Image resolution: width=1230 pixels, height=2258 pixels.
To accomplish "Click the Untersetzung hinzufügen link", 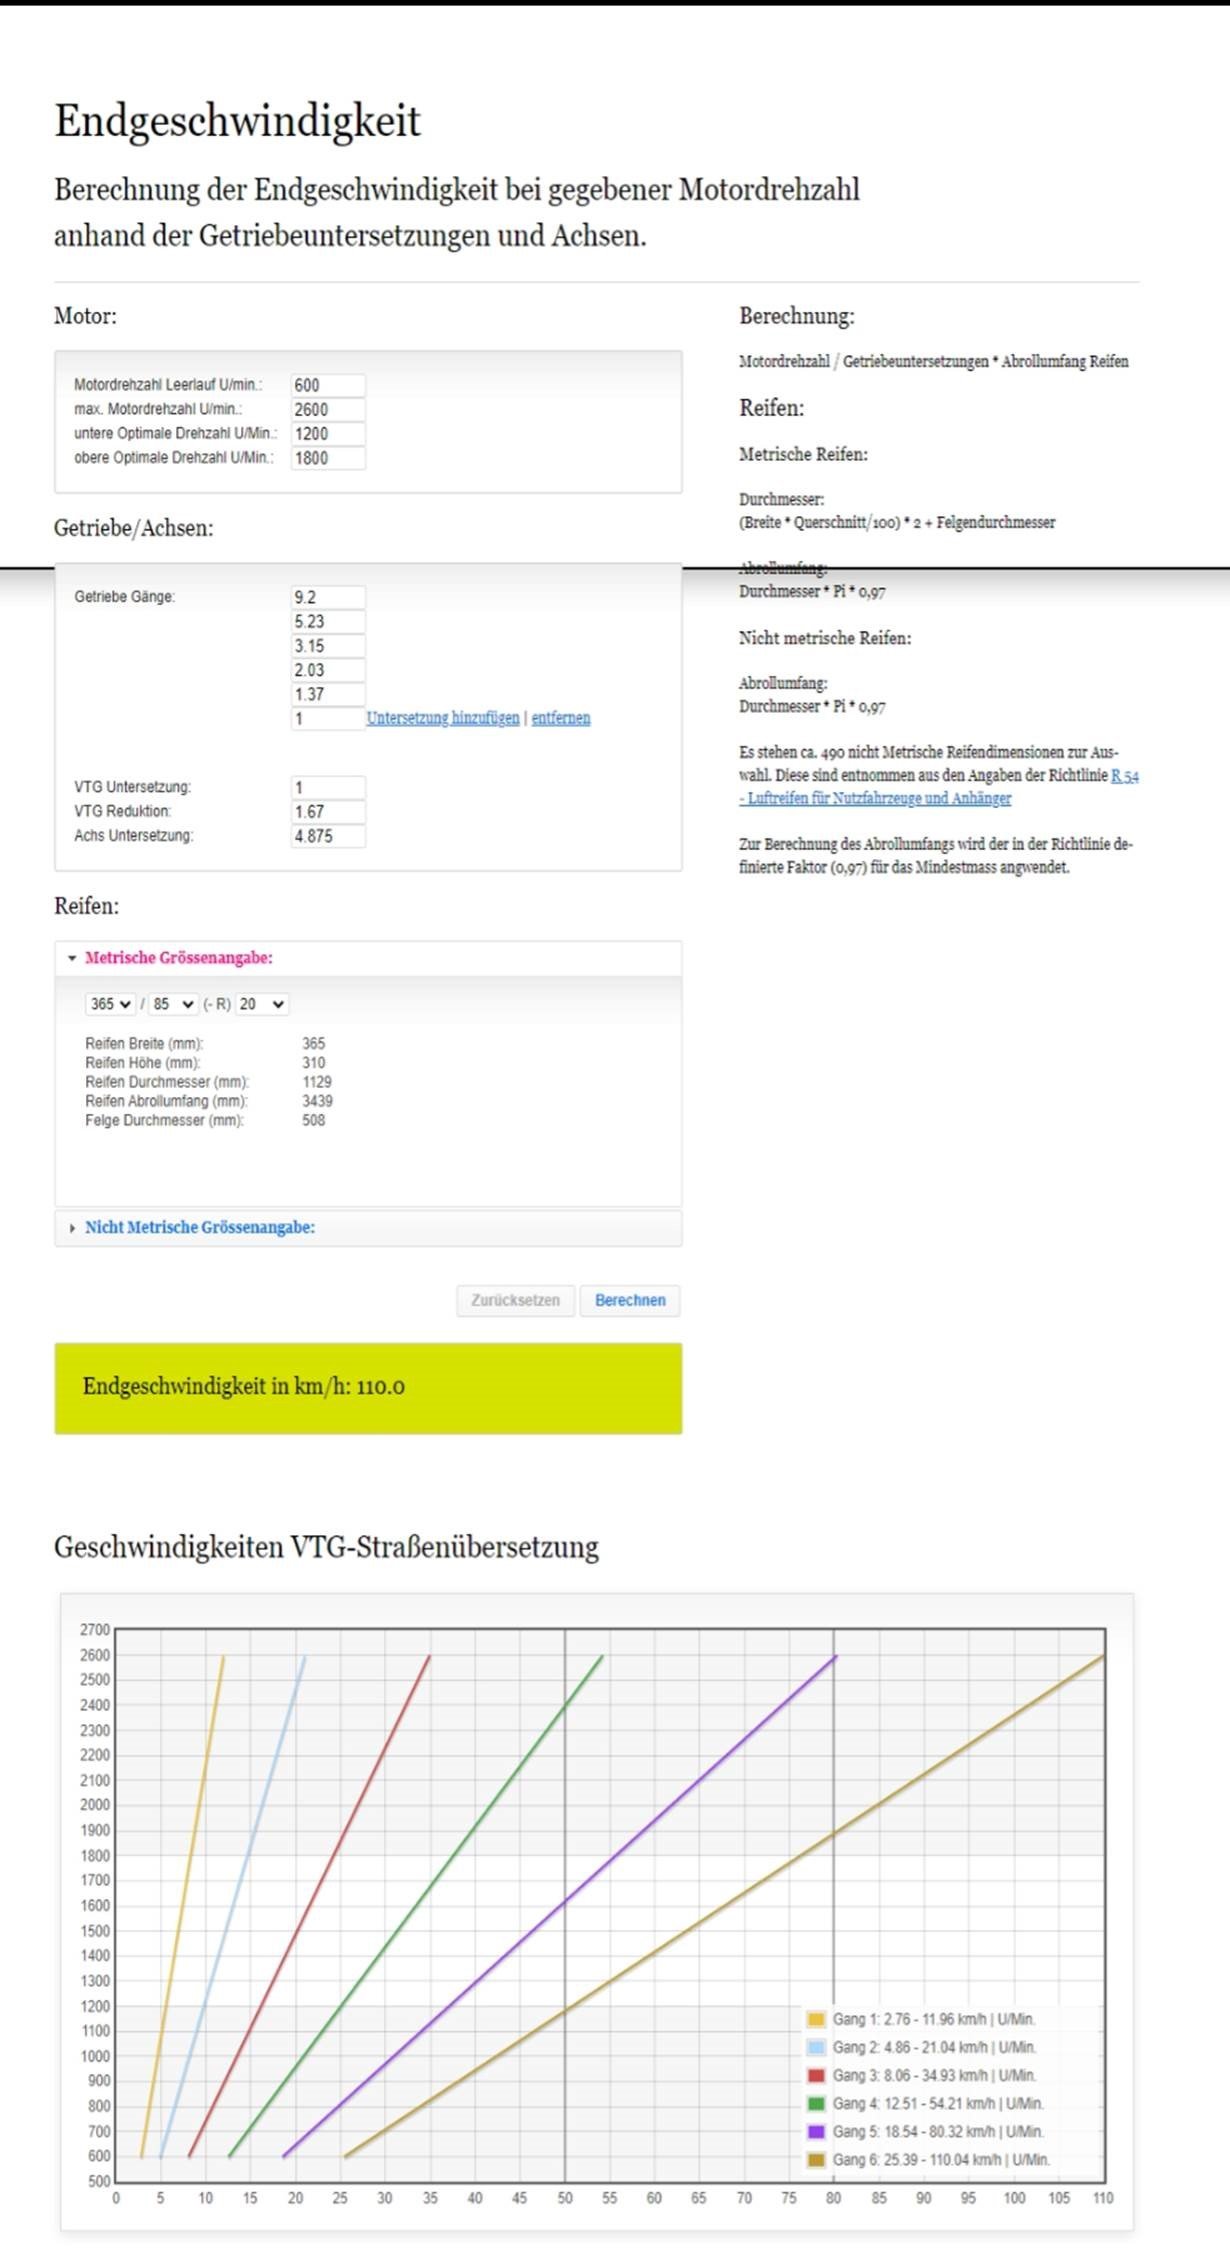I will [443, 718].
